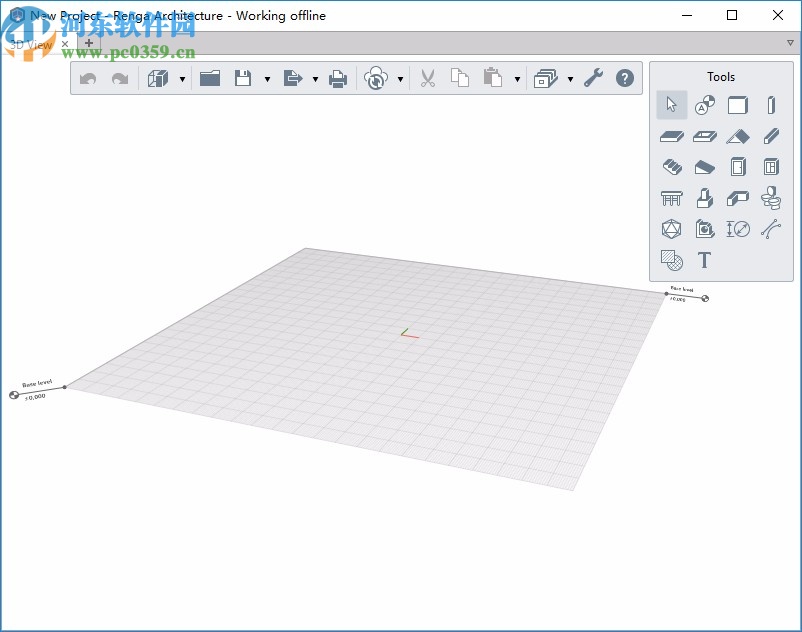The width and height of the screenshot is (802, 632).
Task: Open the view cube dropdown arrow
Action: coord(183,79)
